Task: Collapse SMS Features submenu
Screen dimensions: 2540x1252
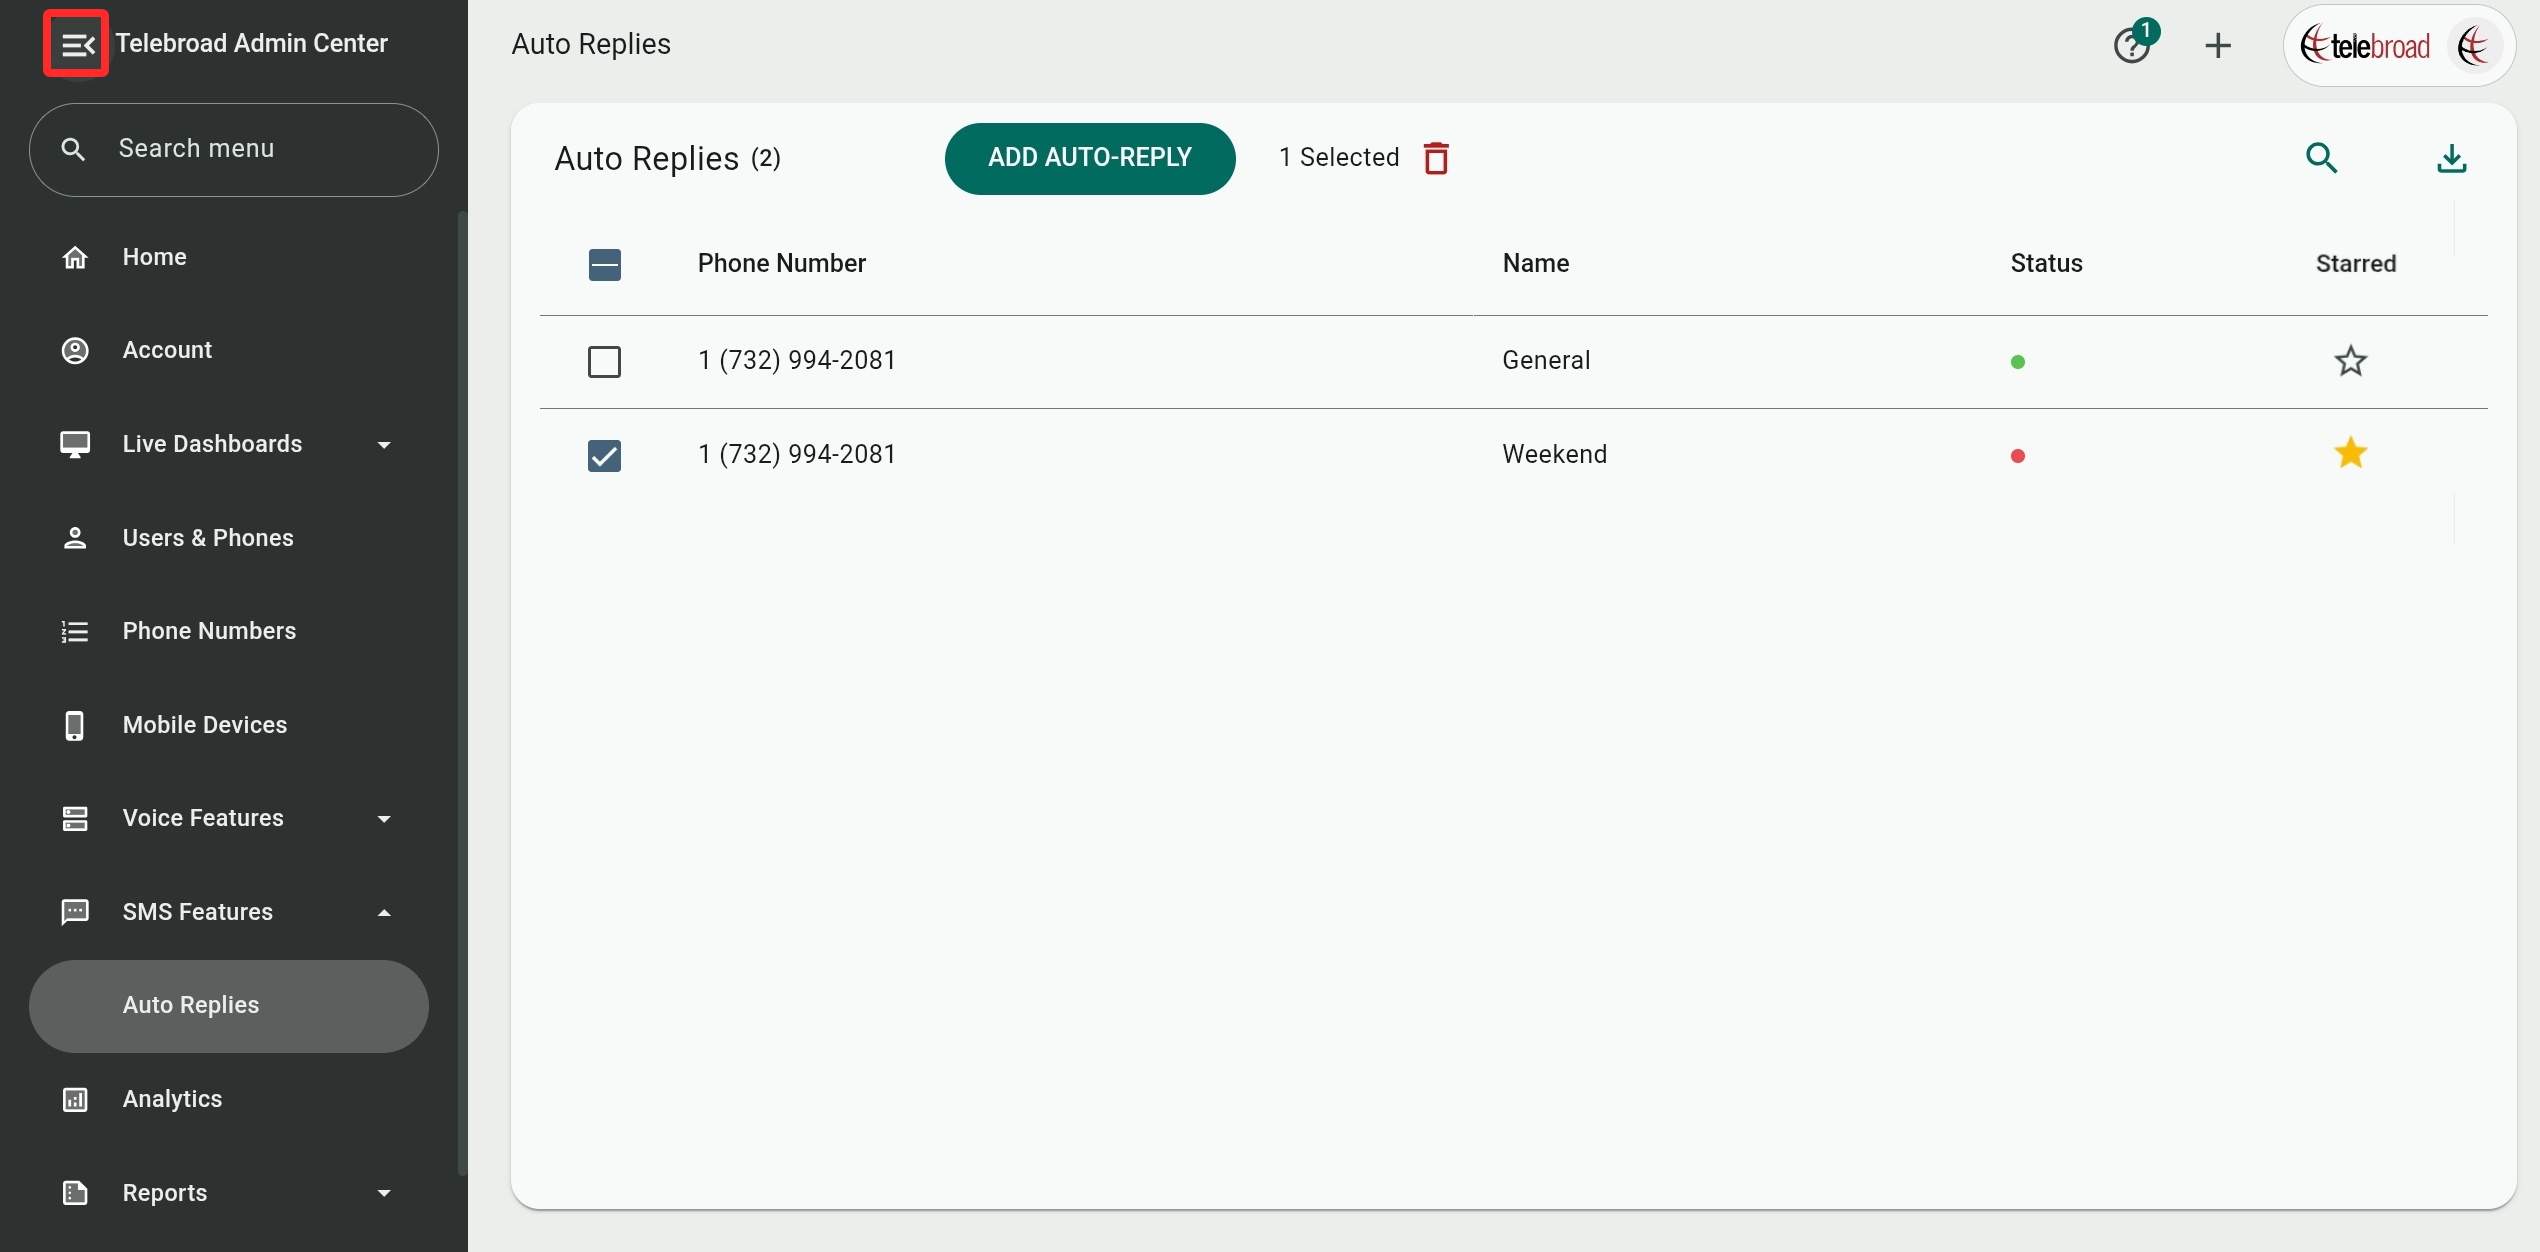Action: point(384,912)
